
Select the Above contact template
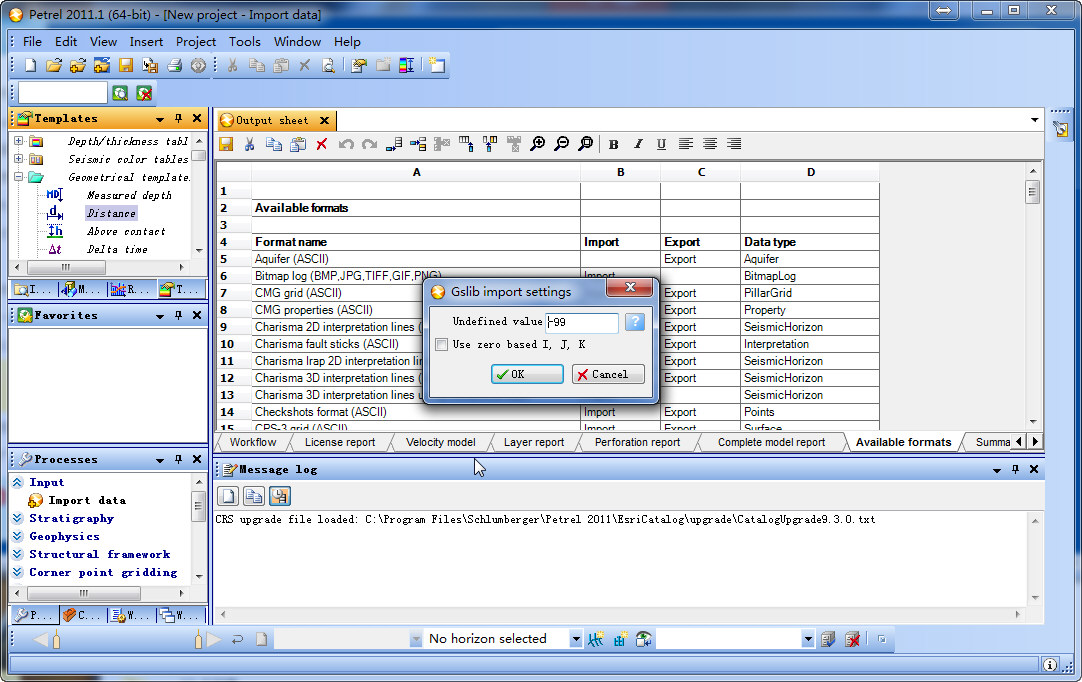tap(126, 231)
